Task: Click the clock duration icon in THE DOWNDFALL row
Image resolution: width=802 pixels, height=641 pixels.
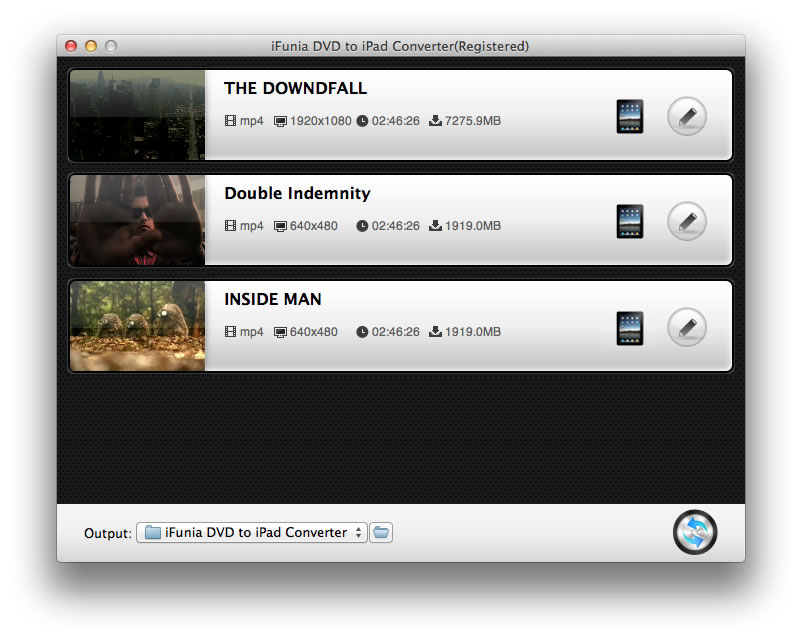Action: (x=362, y=121)
